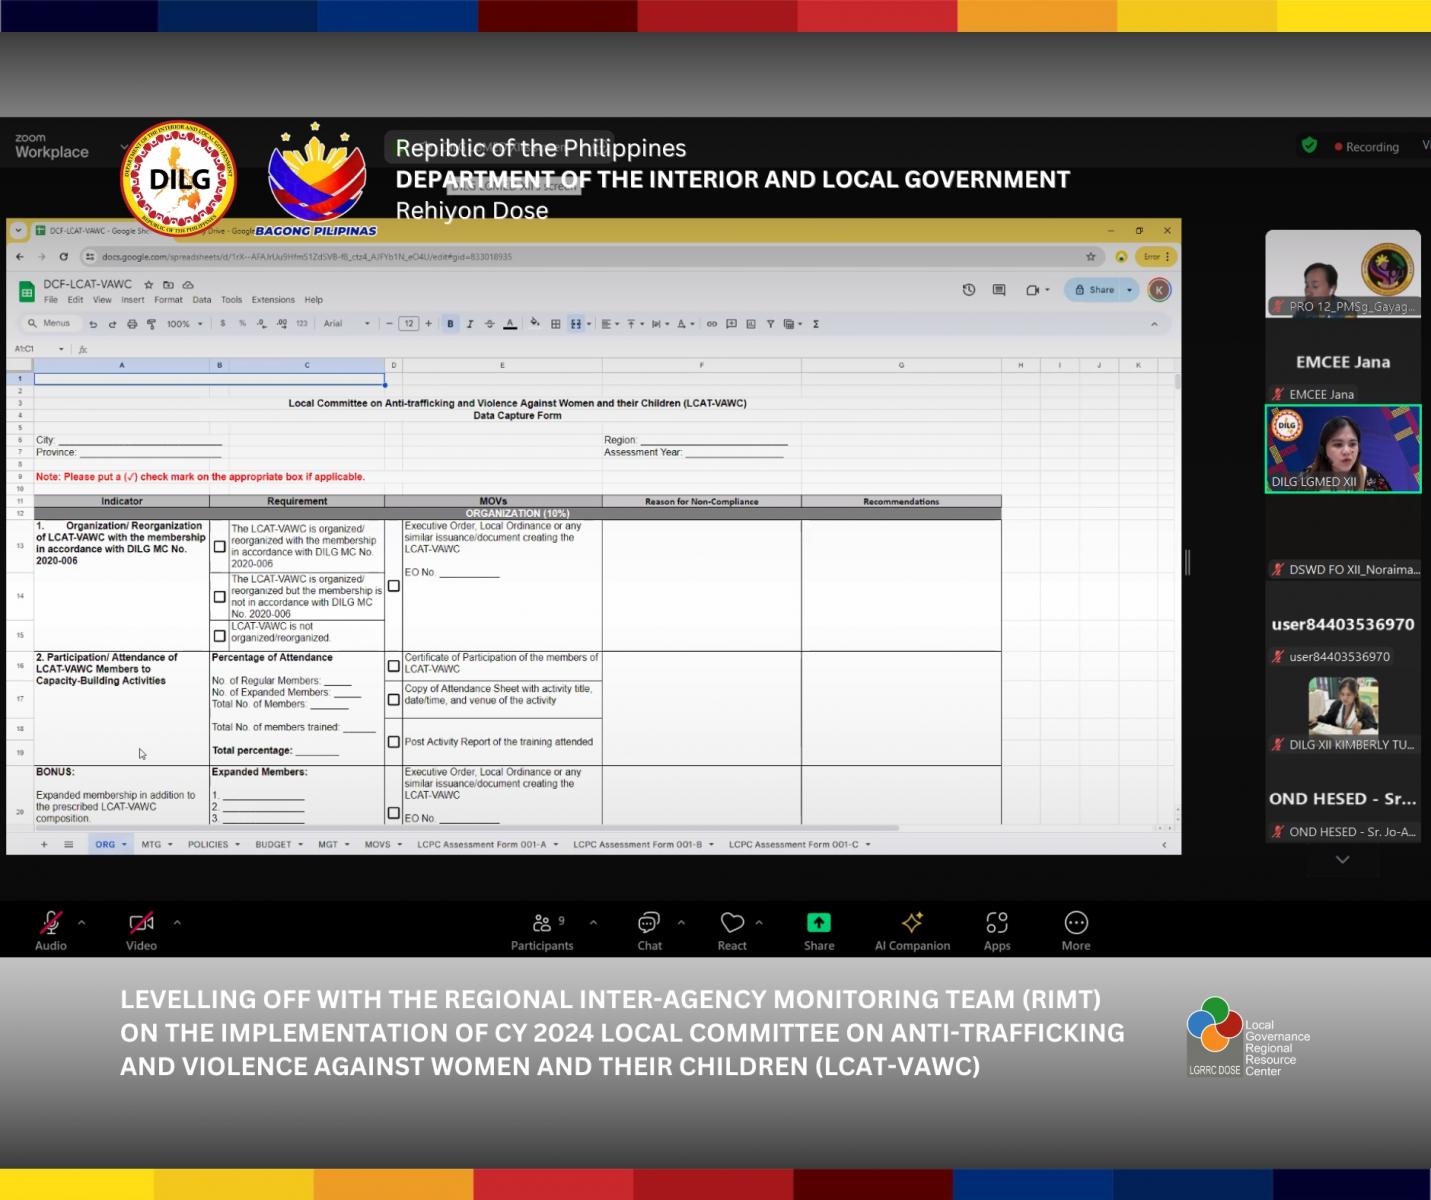Click the Menus search box
1431x1200 pixels.
pos(50,324)
